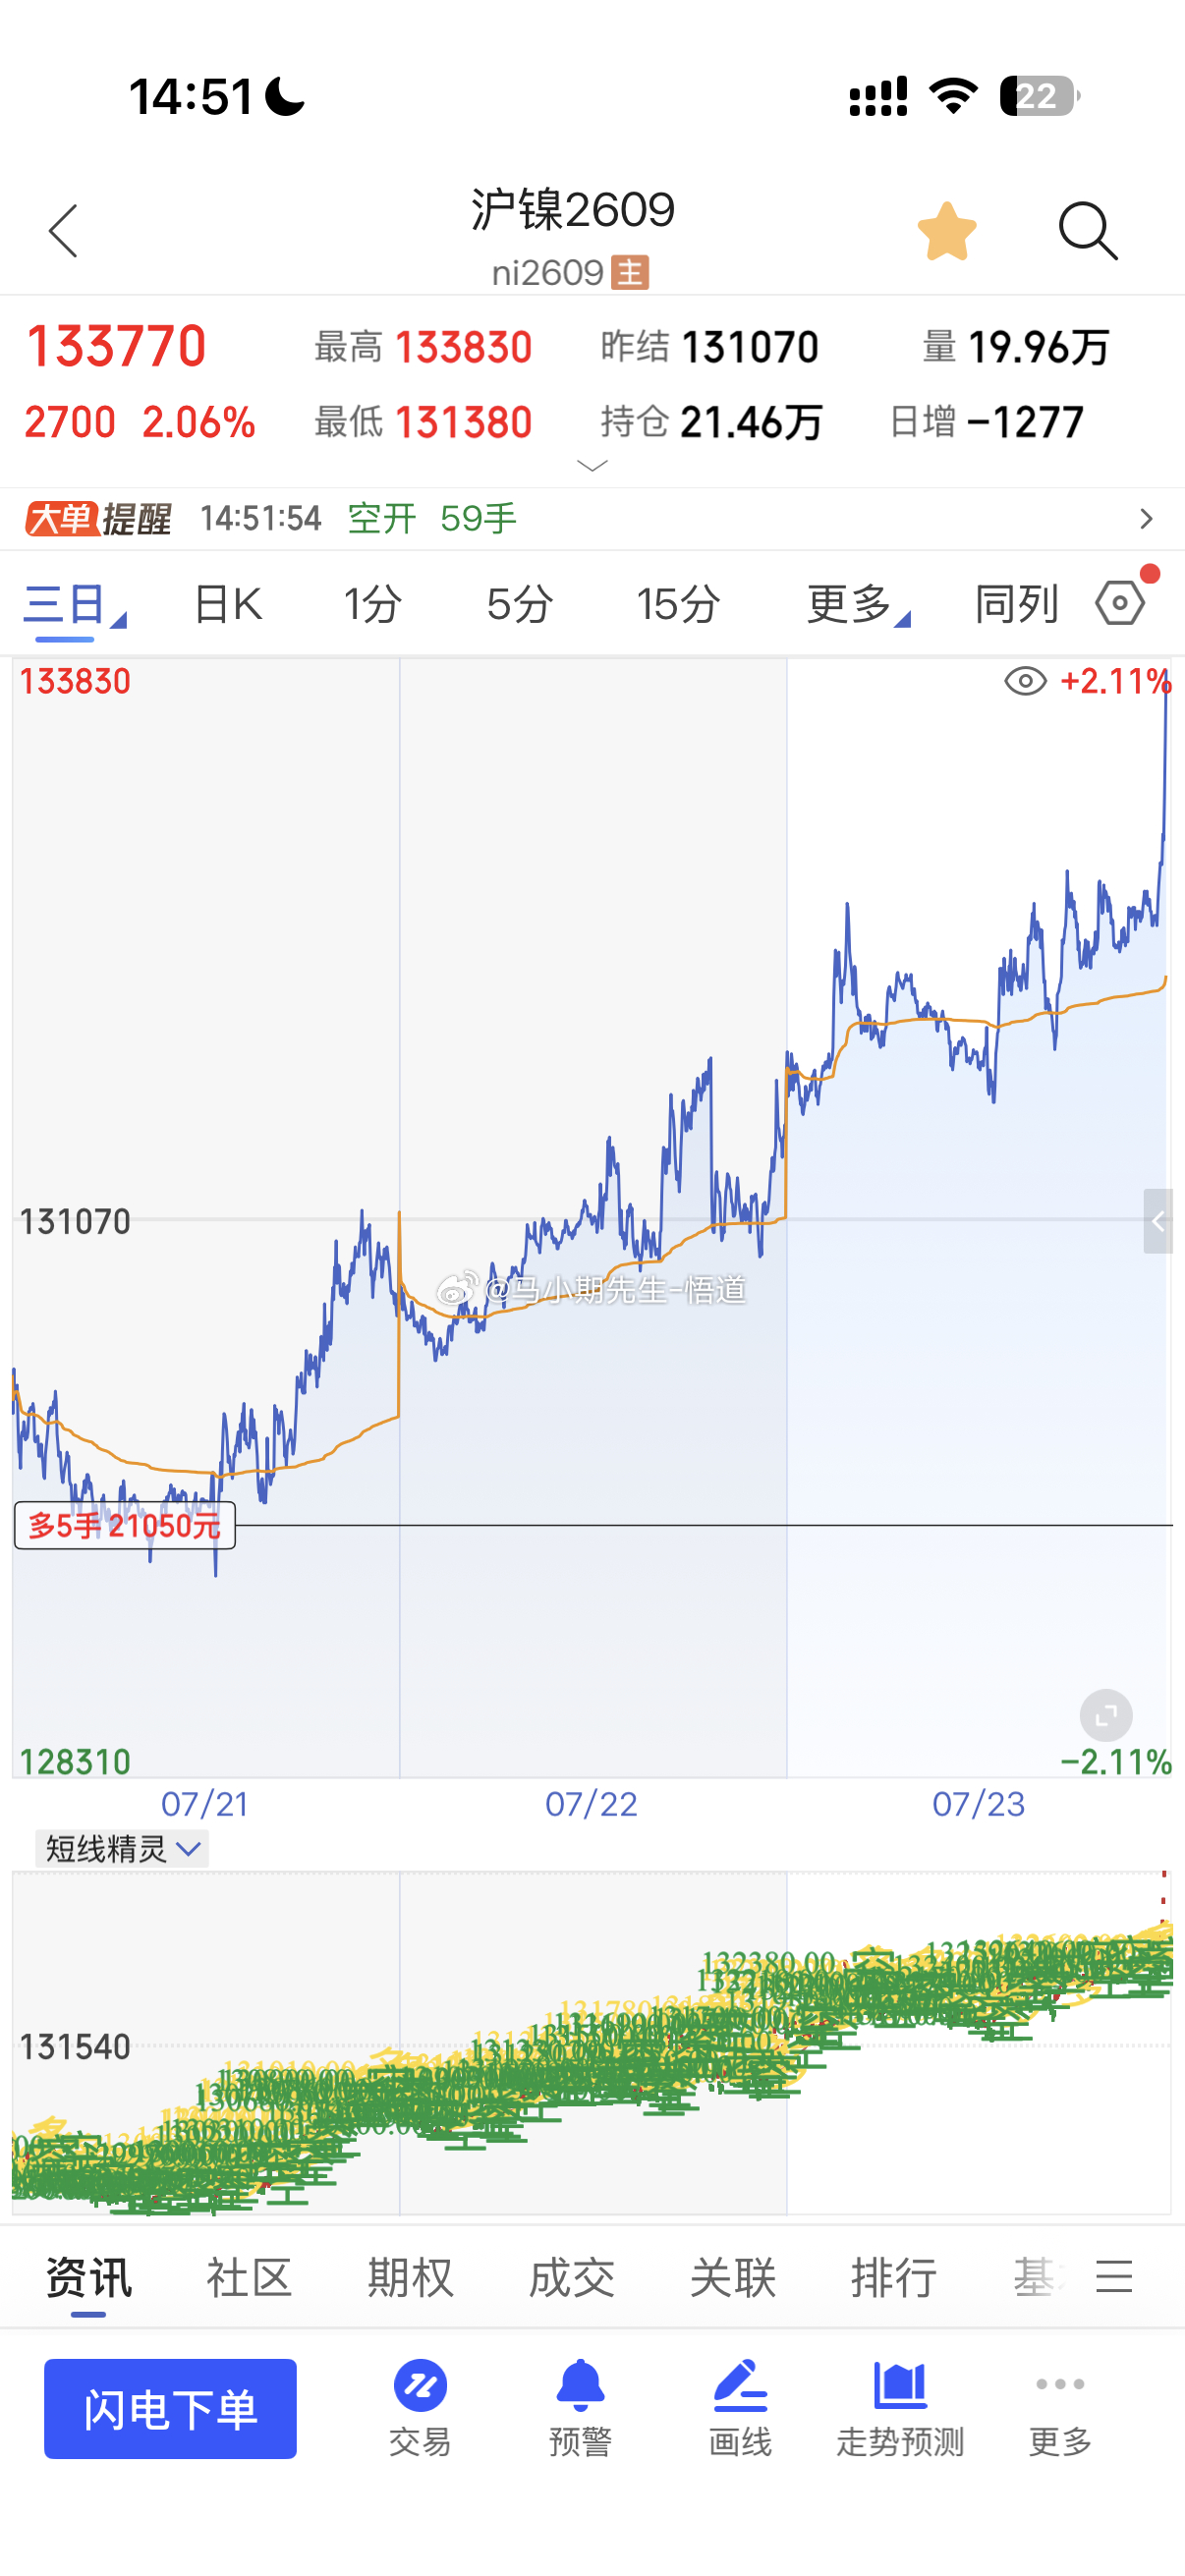Open the 交易 trade icon
This screenshot has height=2576, width=1185.
click(420, 2408)
